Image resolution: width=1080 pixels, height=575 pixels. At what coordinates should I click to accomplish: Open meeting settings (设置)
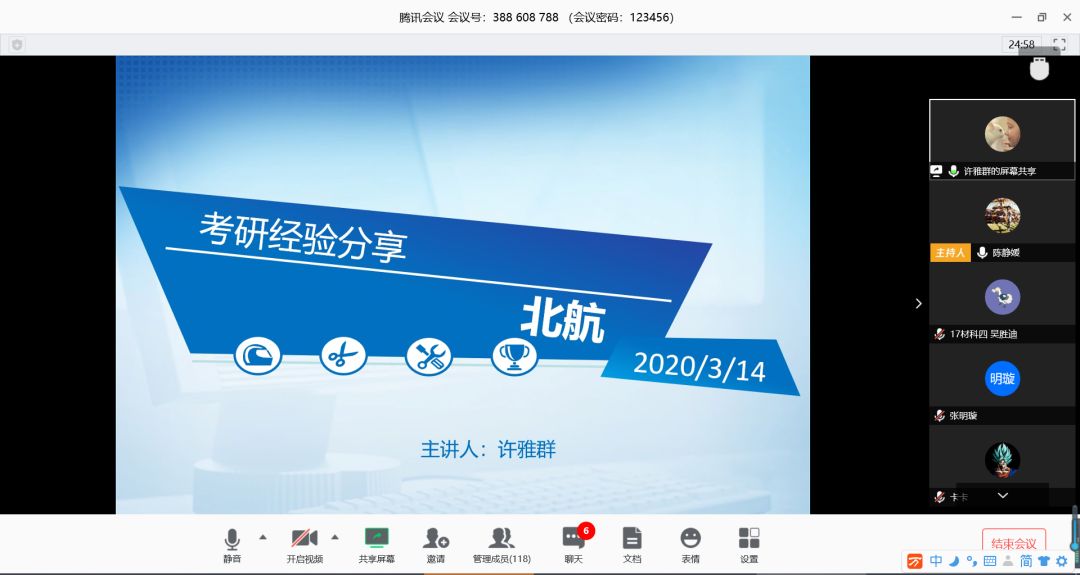749,544
